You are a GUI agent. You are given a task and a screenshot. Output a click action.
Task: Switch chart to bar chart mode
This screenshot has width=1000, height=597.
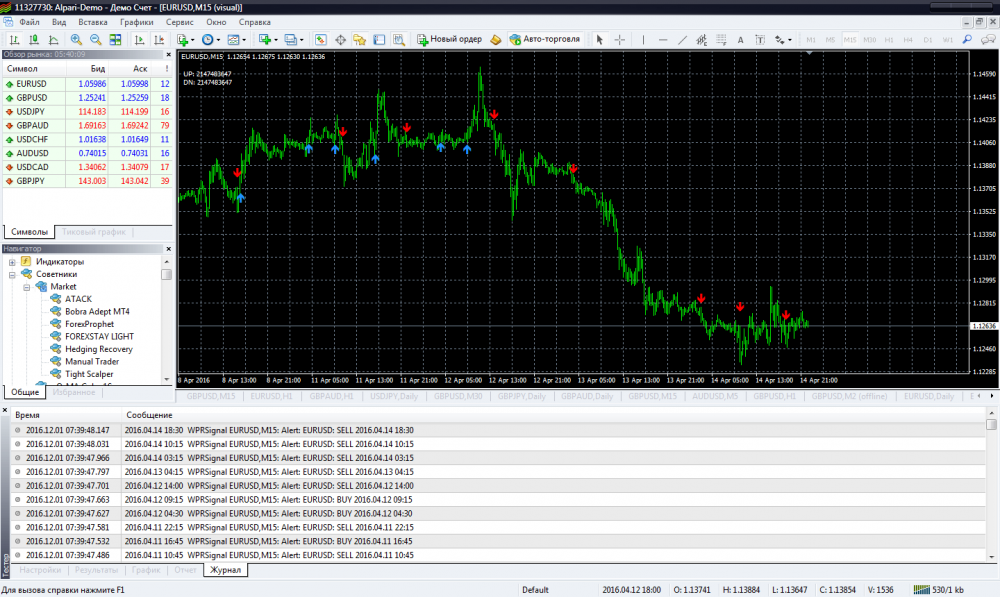tap(14, 40)
